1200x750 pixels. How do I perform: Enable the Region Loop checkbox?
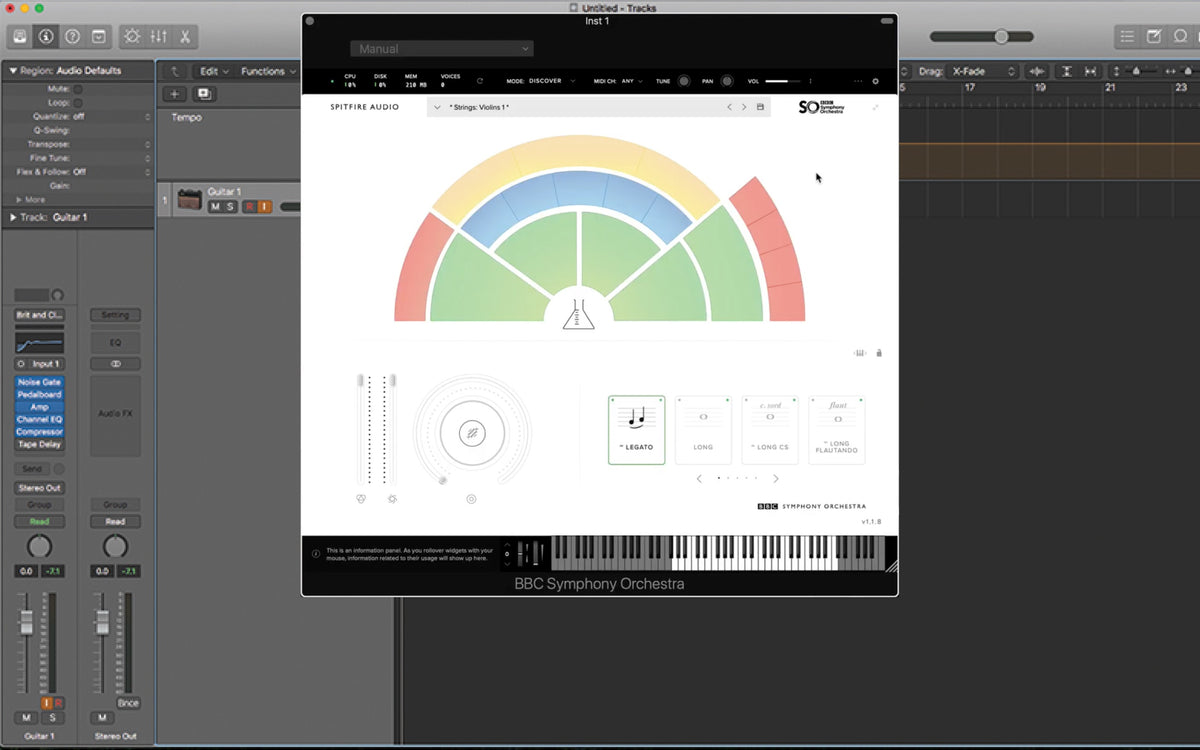(78, 103)
